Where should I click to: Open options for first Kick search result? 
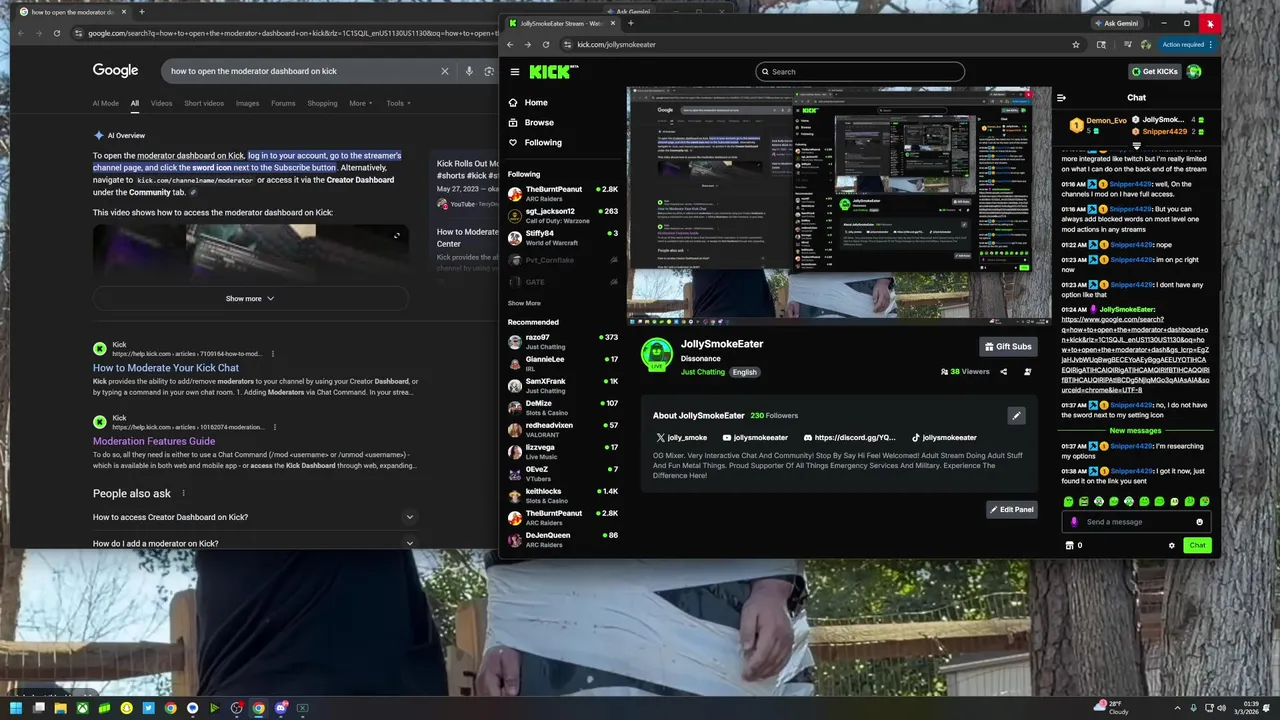[x=273, y=353]
